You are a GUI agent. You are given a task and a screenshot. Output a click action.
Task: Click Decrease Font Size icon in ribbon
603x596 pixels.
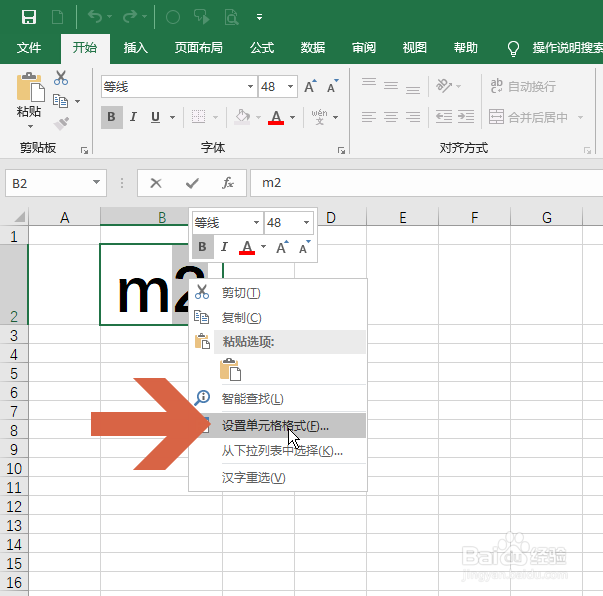332,86
